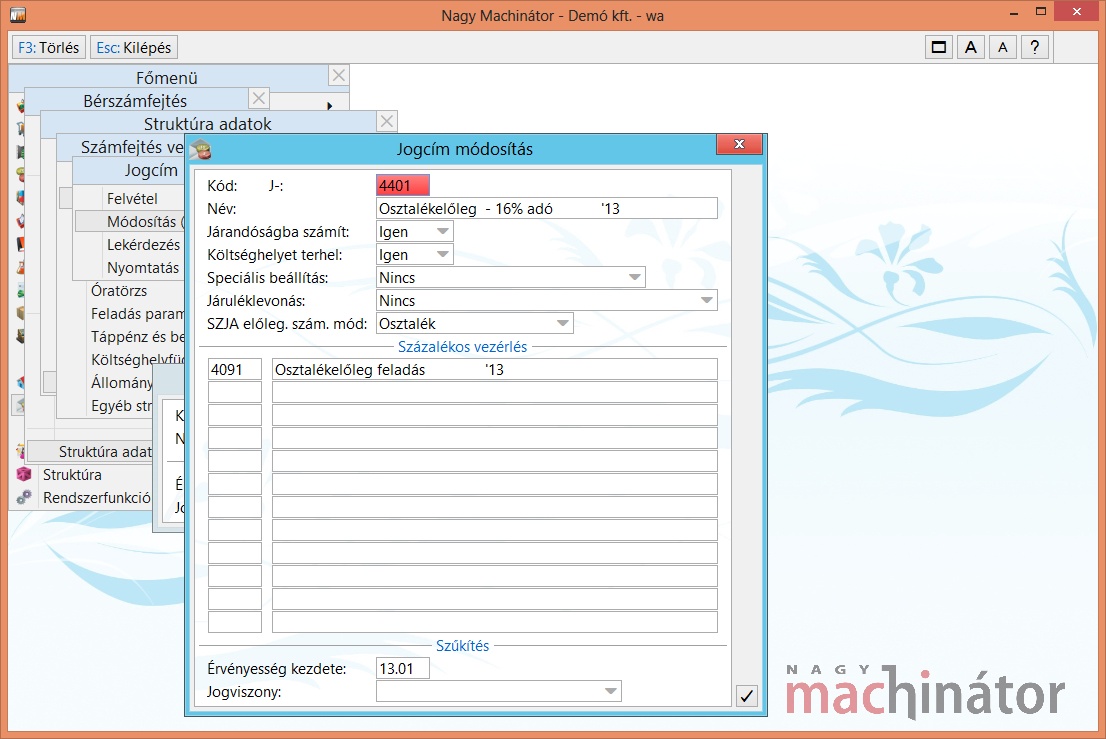
Task: Click Rendszerfunkció in the main menu
Action: coord(97,498)
